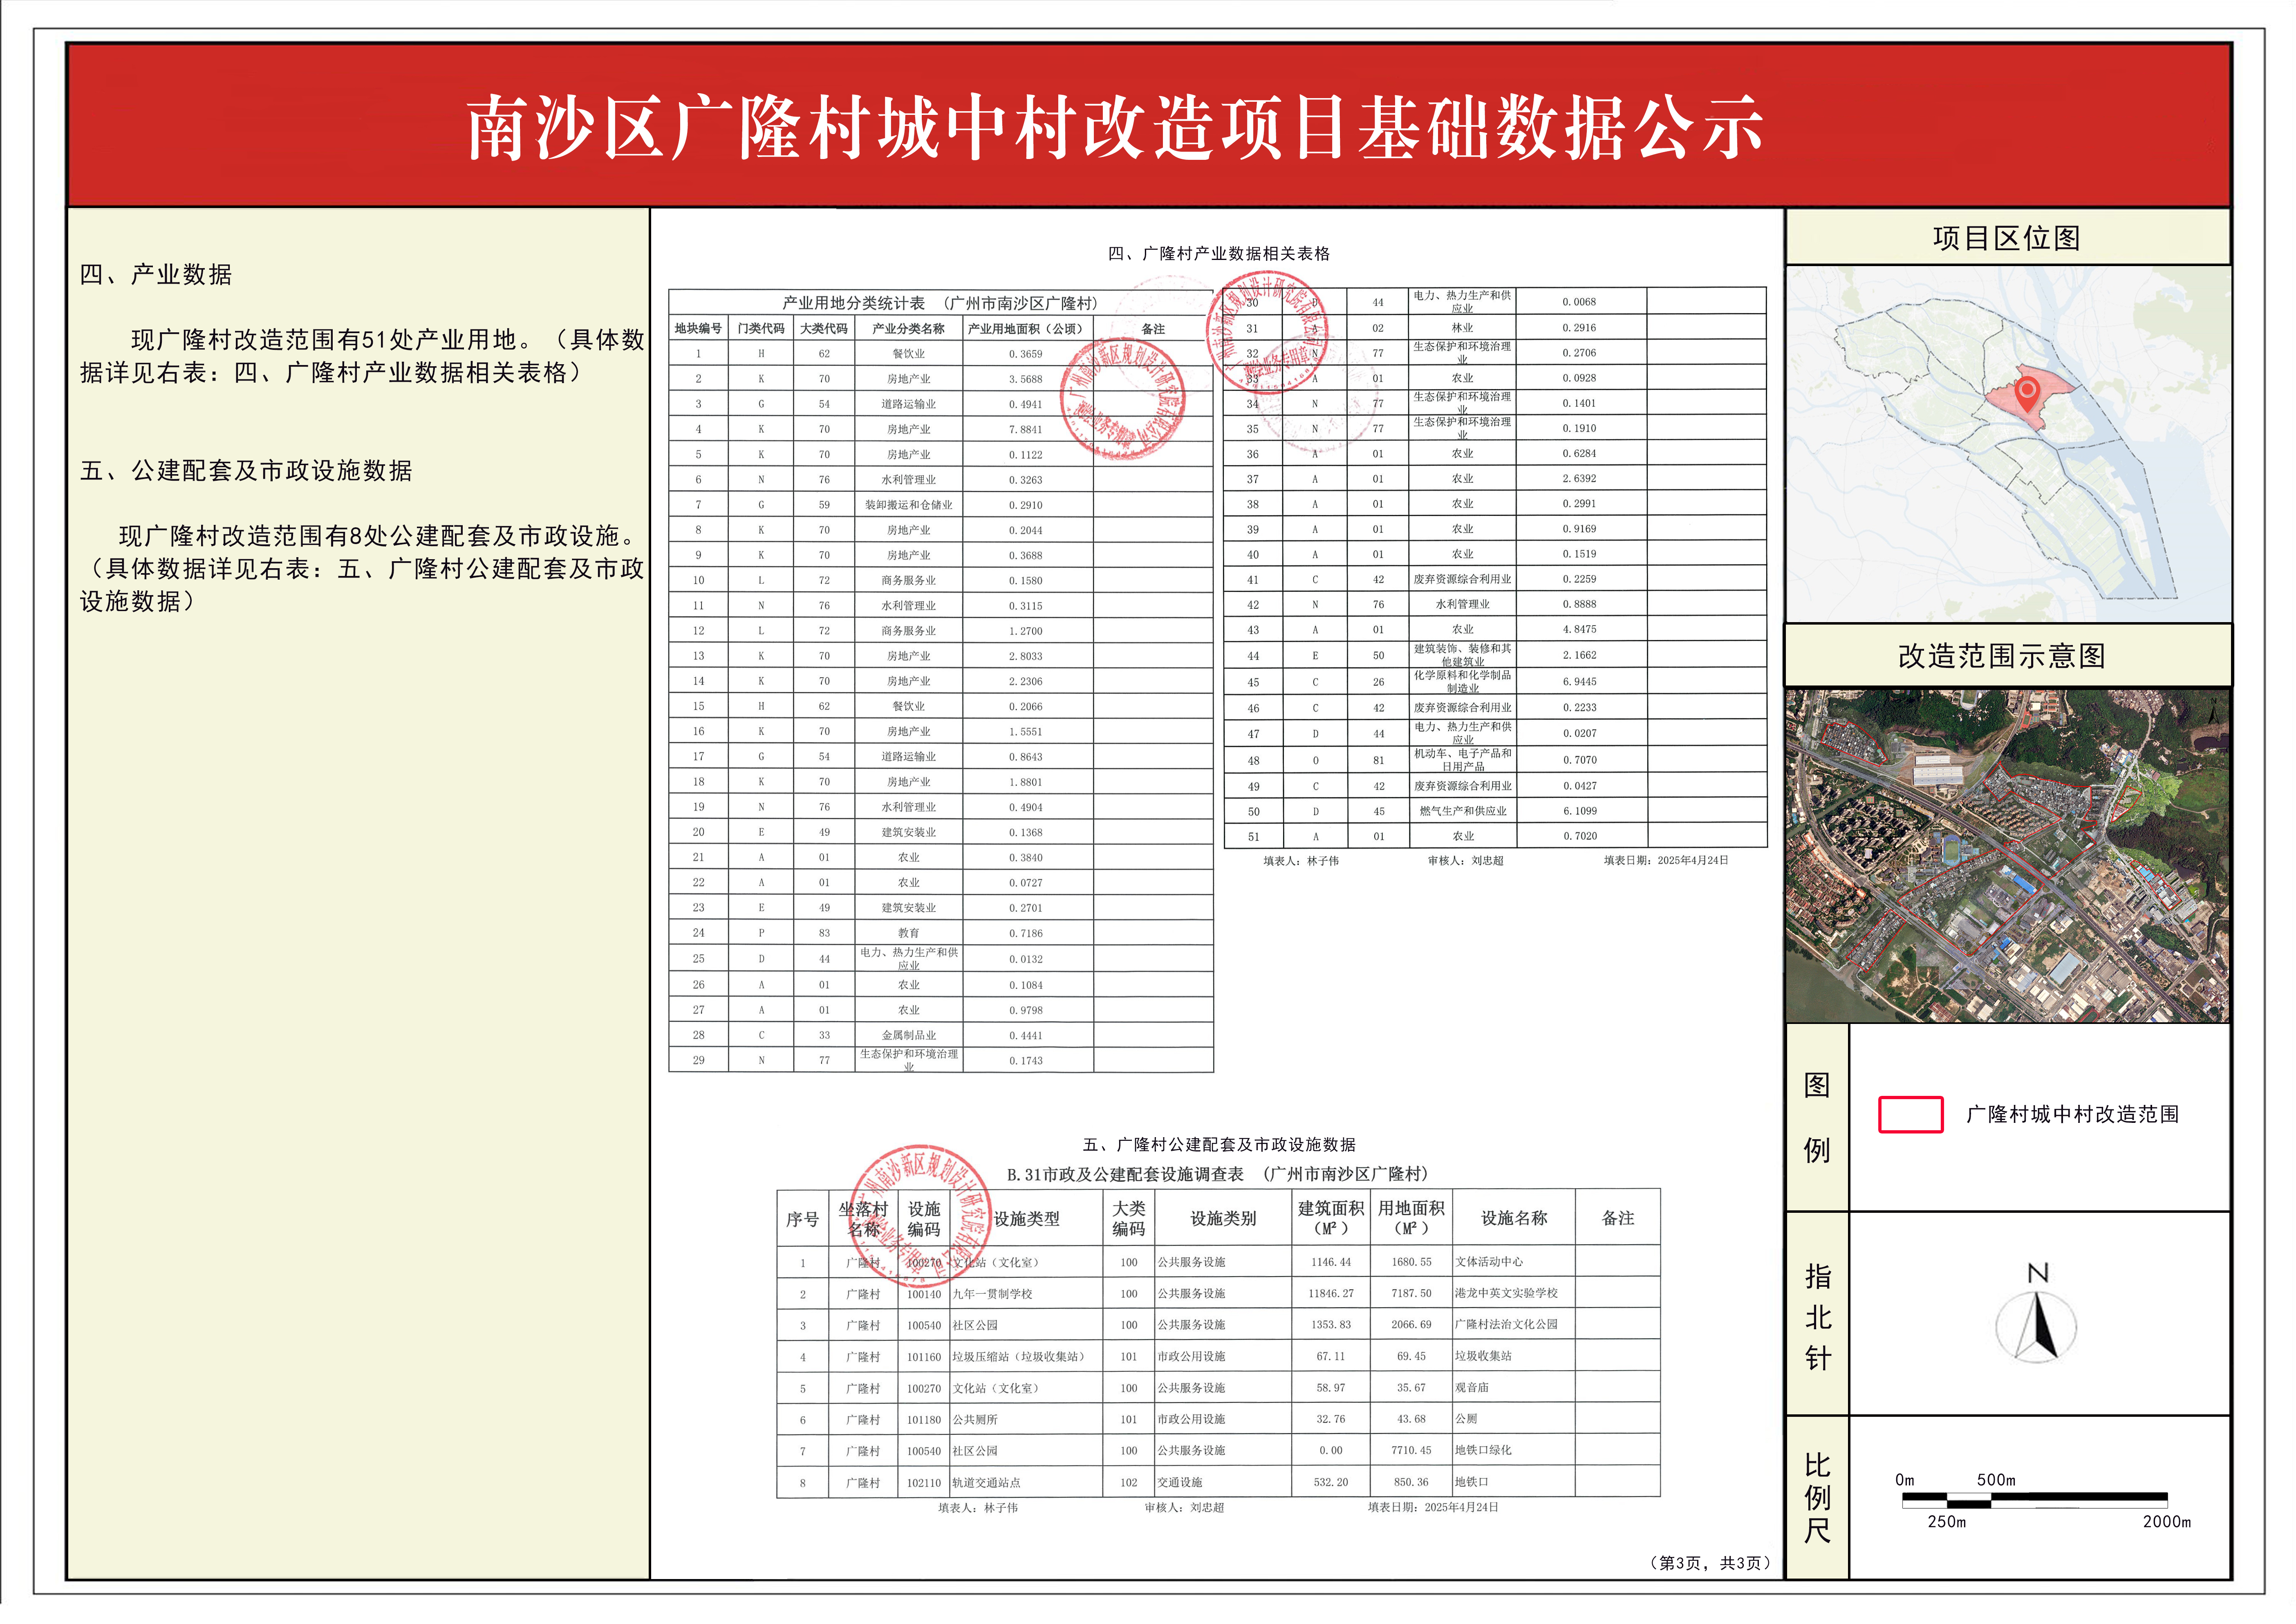Viewport: 2296px width, 1624px height.
Task: Select the area value 4.8475
Action: point(1579,630)
